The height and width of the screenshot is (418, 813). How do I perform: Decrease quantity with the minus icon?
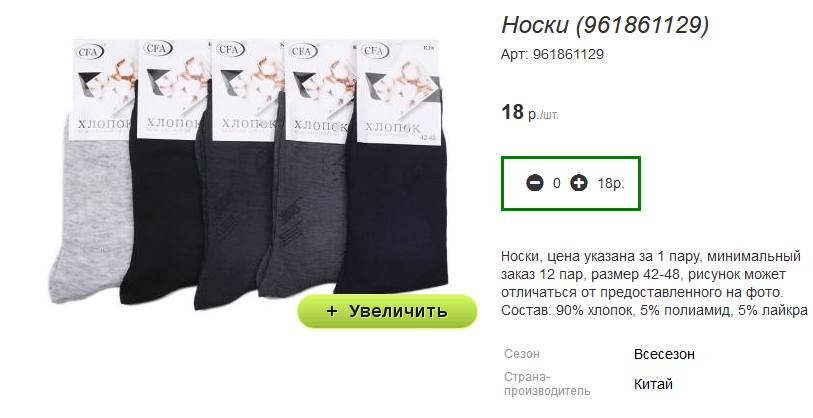535,183
